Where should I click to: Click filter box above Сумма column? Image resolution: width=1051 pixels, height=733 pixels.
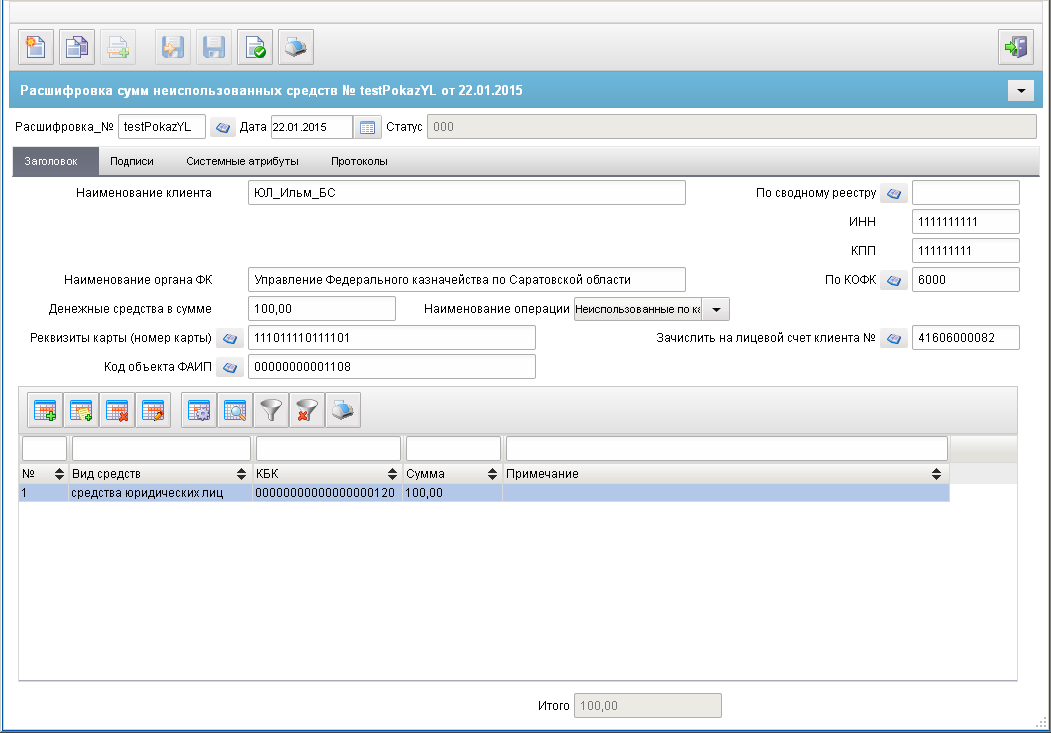coord(453,448)
